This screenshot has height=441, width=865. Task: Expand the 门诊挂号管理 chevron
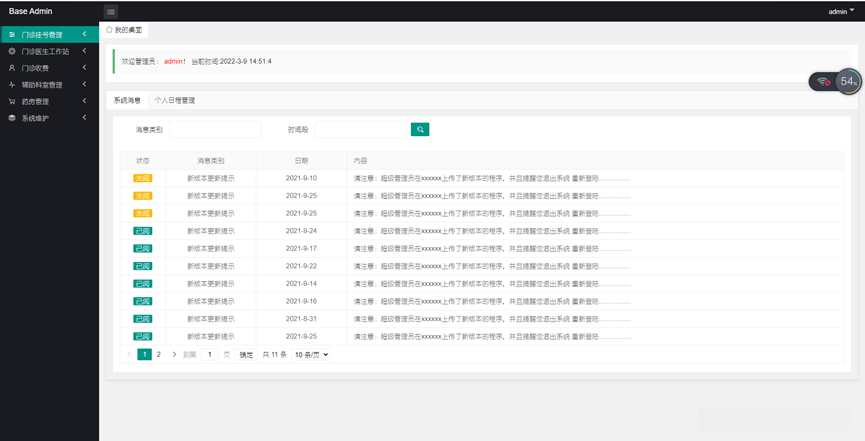pyautogui.click(x=84, y=34)
